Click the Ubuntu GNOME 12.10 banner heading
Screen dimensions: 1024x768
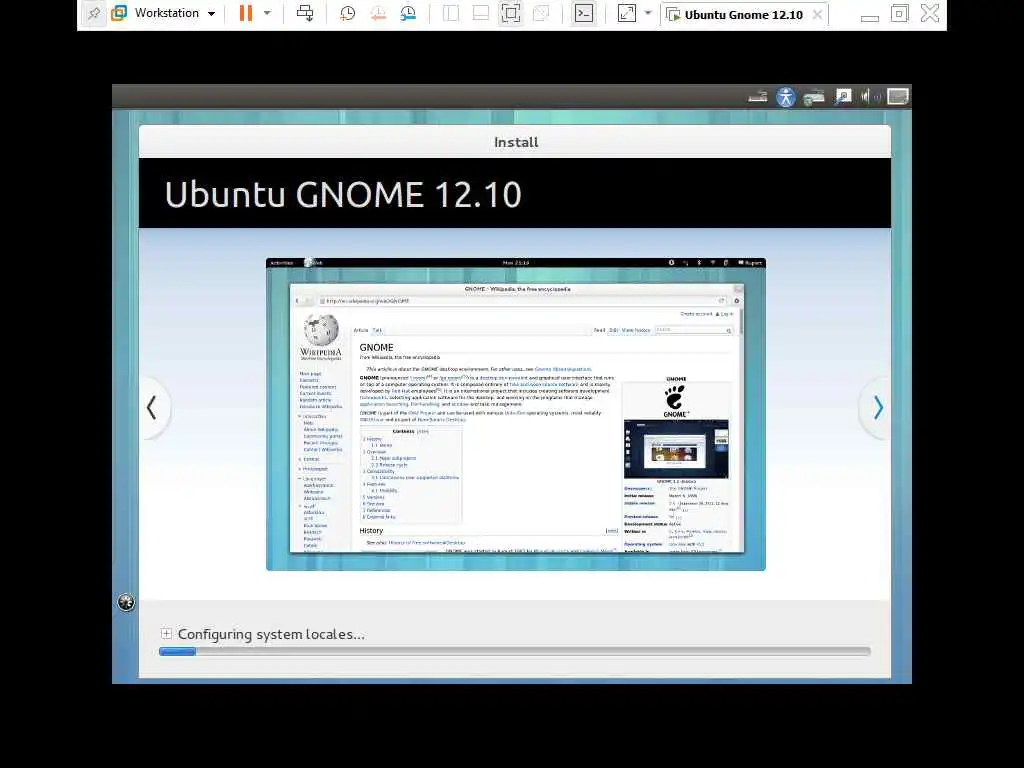pos(343,194)
